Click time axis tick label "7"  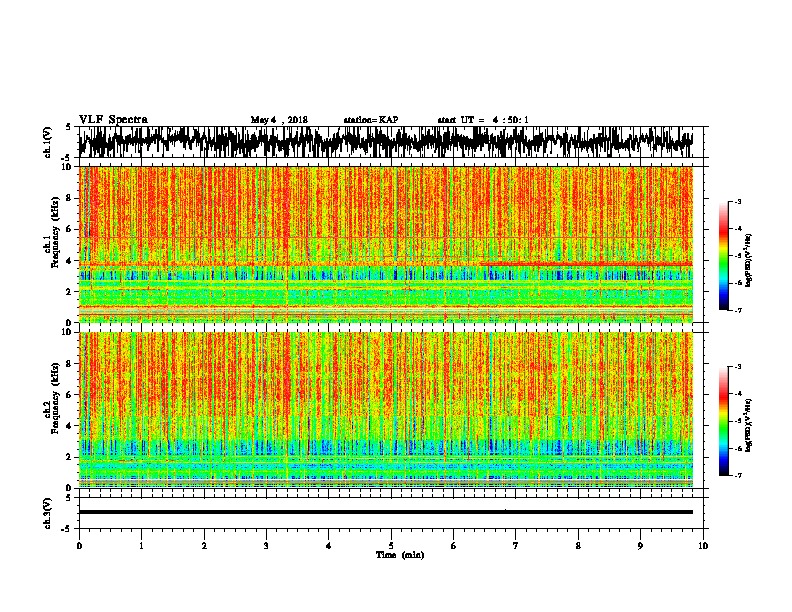pyautogui.click(x=516, y=546)
